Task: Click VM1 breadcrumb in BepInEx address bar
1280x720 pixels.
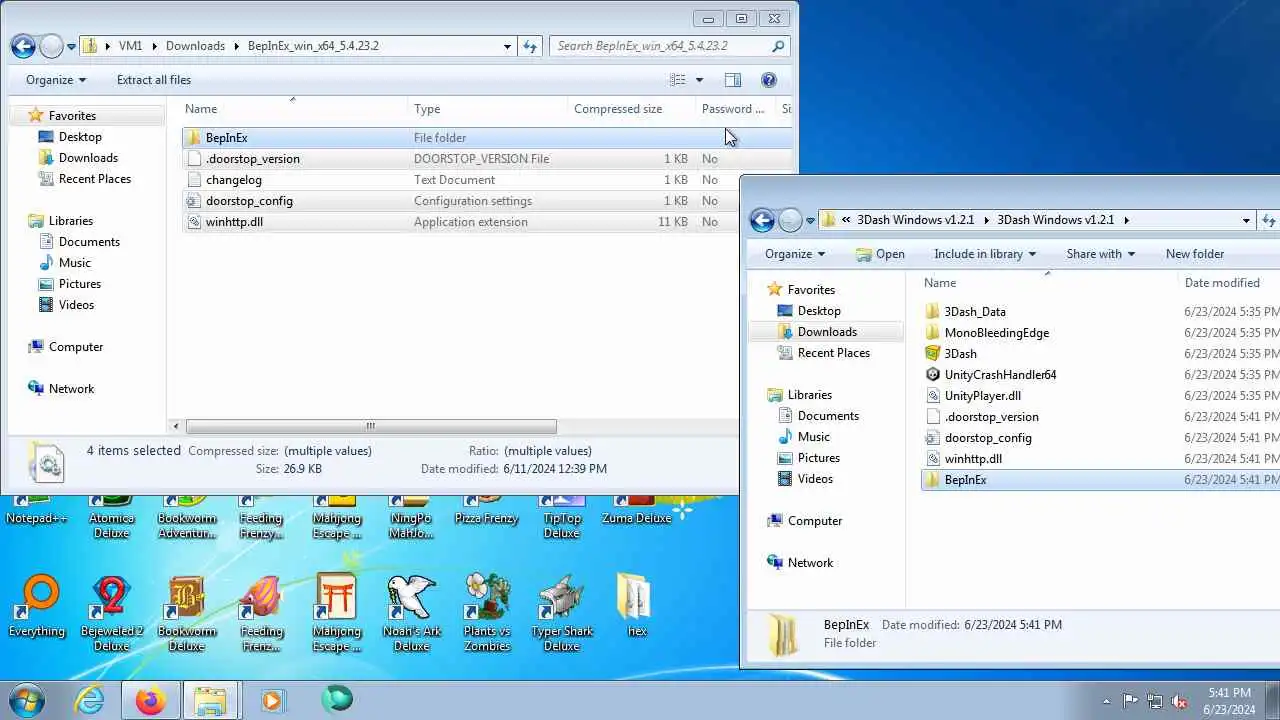Action: click(130, 46)
